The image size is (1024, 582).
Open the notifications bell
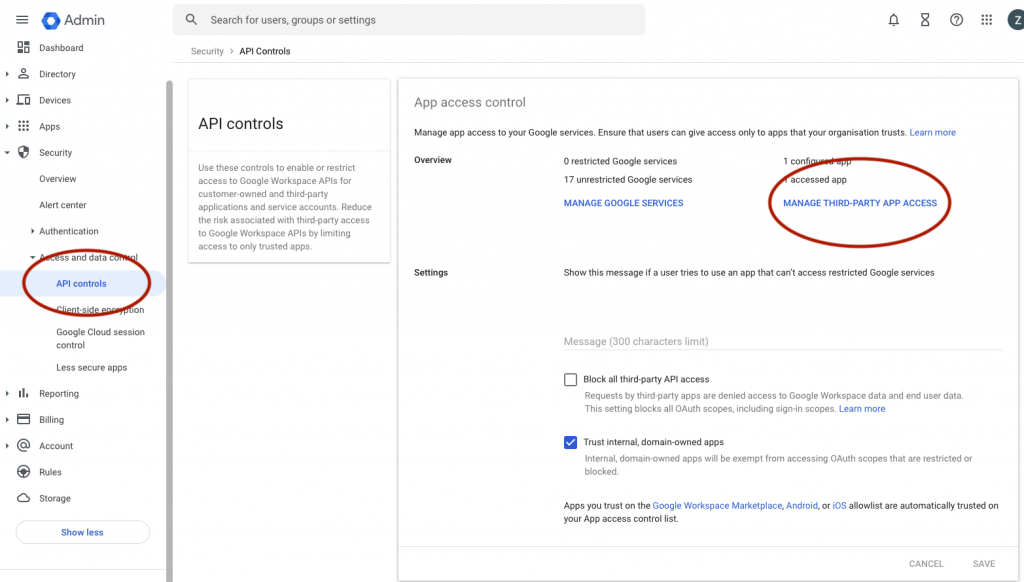point(893,20)
